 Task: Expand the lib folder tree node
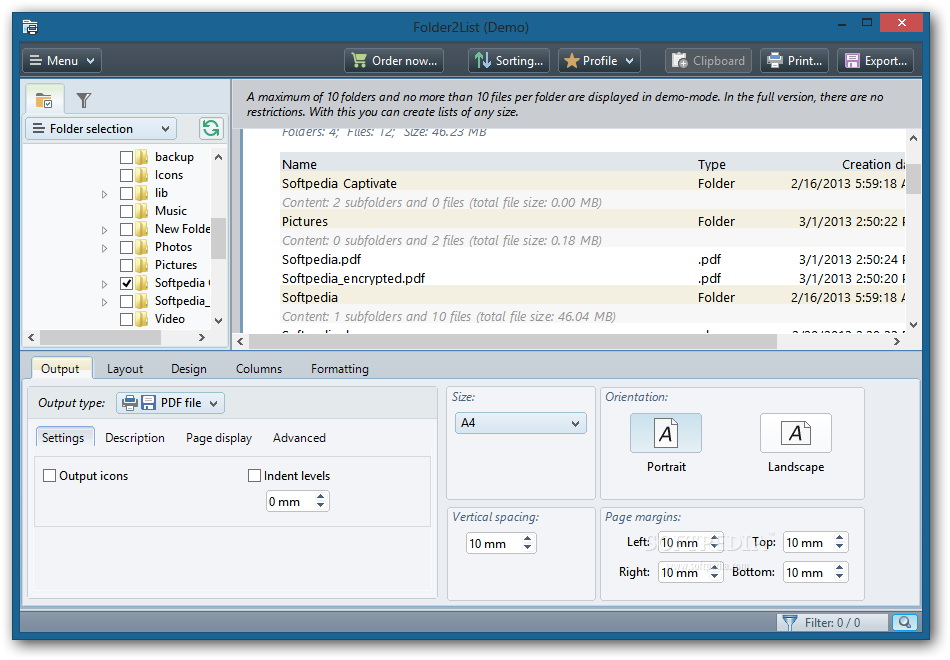(x=105, y=194)
